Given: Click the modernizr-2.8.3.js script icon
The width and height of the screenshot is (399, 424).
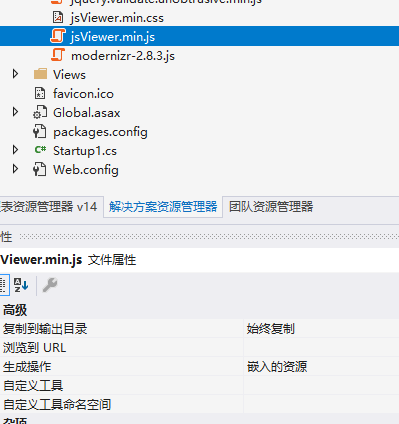Looking at the screenshot, I should point(58,55).
